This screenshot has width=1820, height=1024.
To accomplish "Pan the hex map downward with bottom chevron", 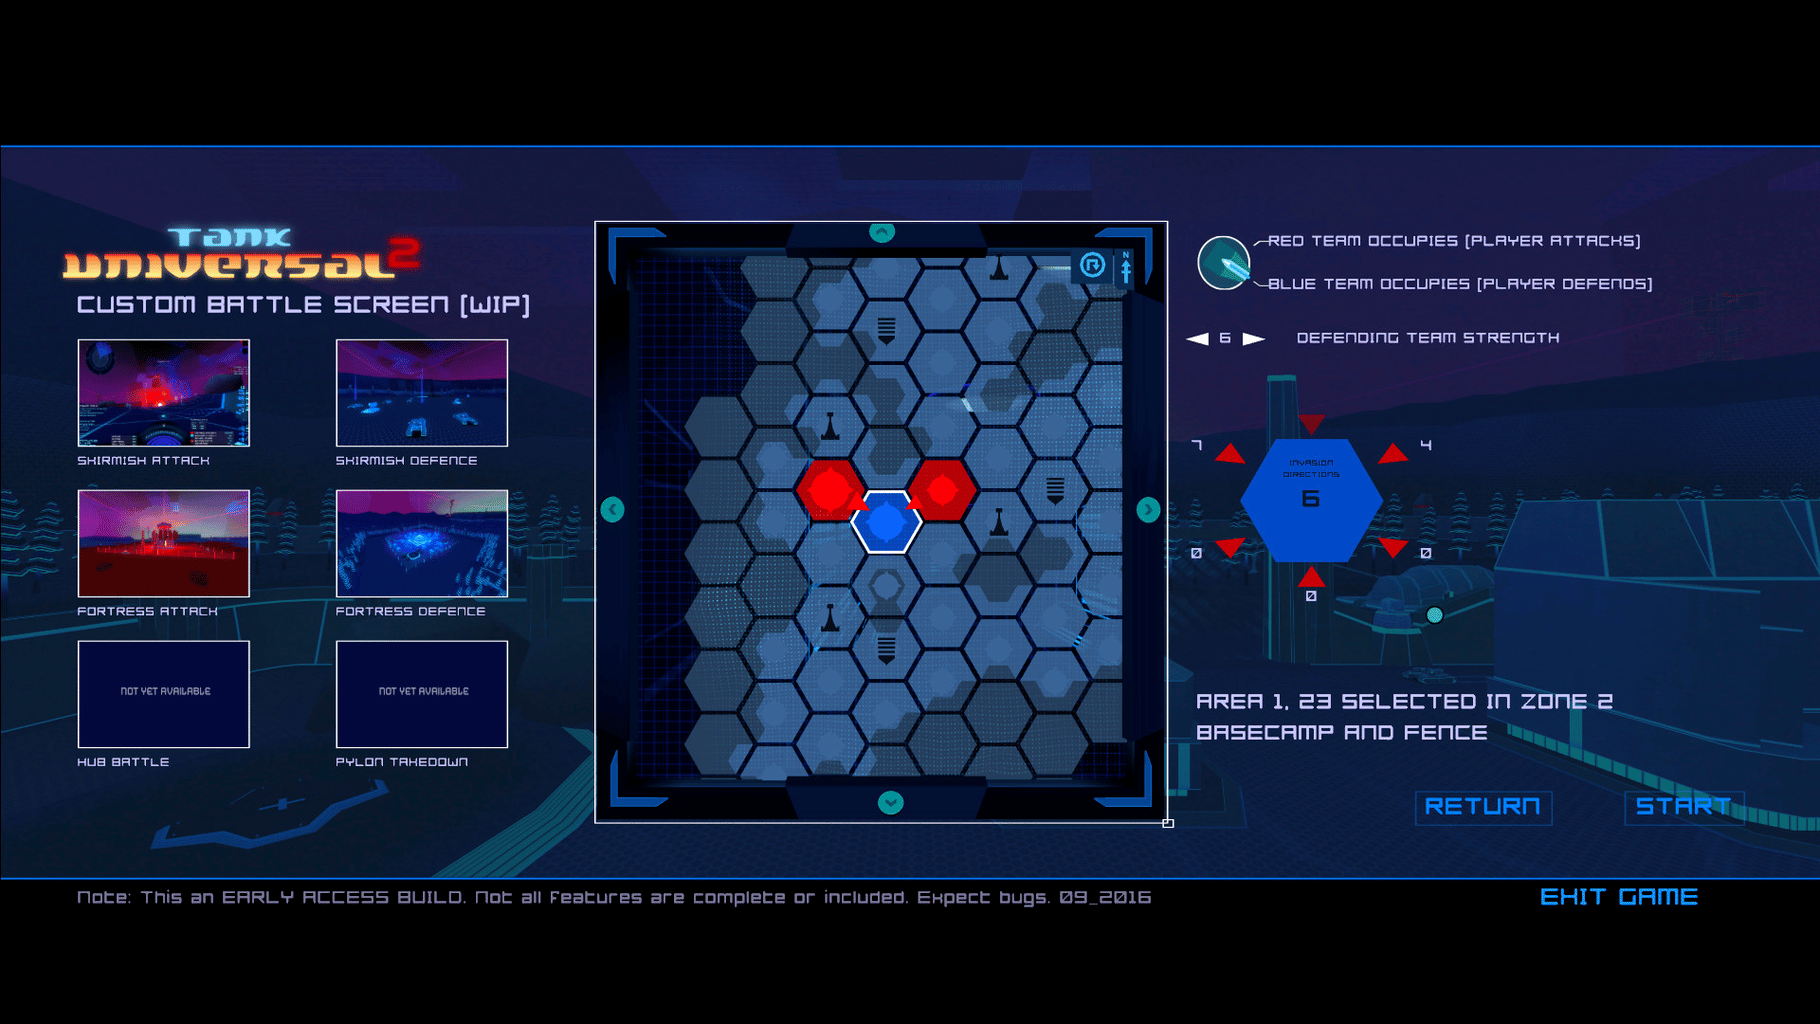I will pos(890,803).
